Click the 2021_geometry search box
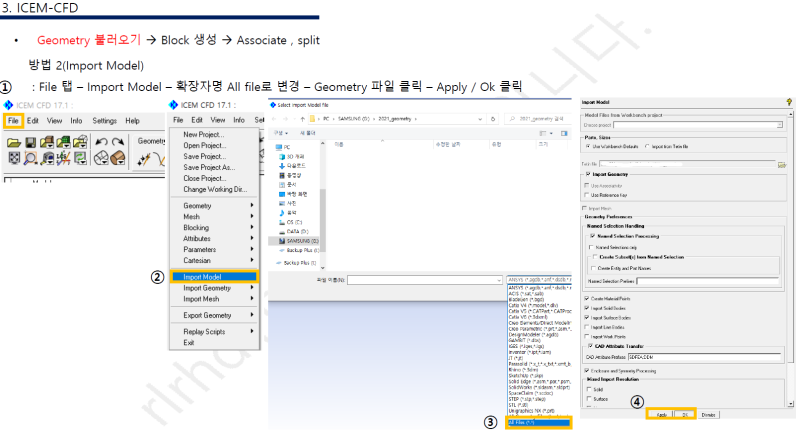Screen dimensions: 800x435 (537, 119)
